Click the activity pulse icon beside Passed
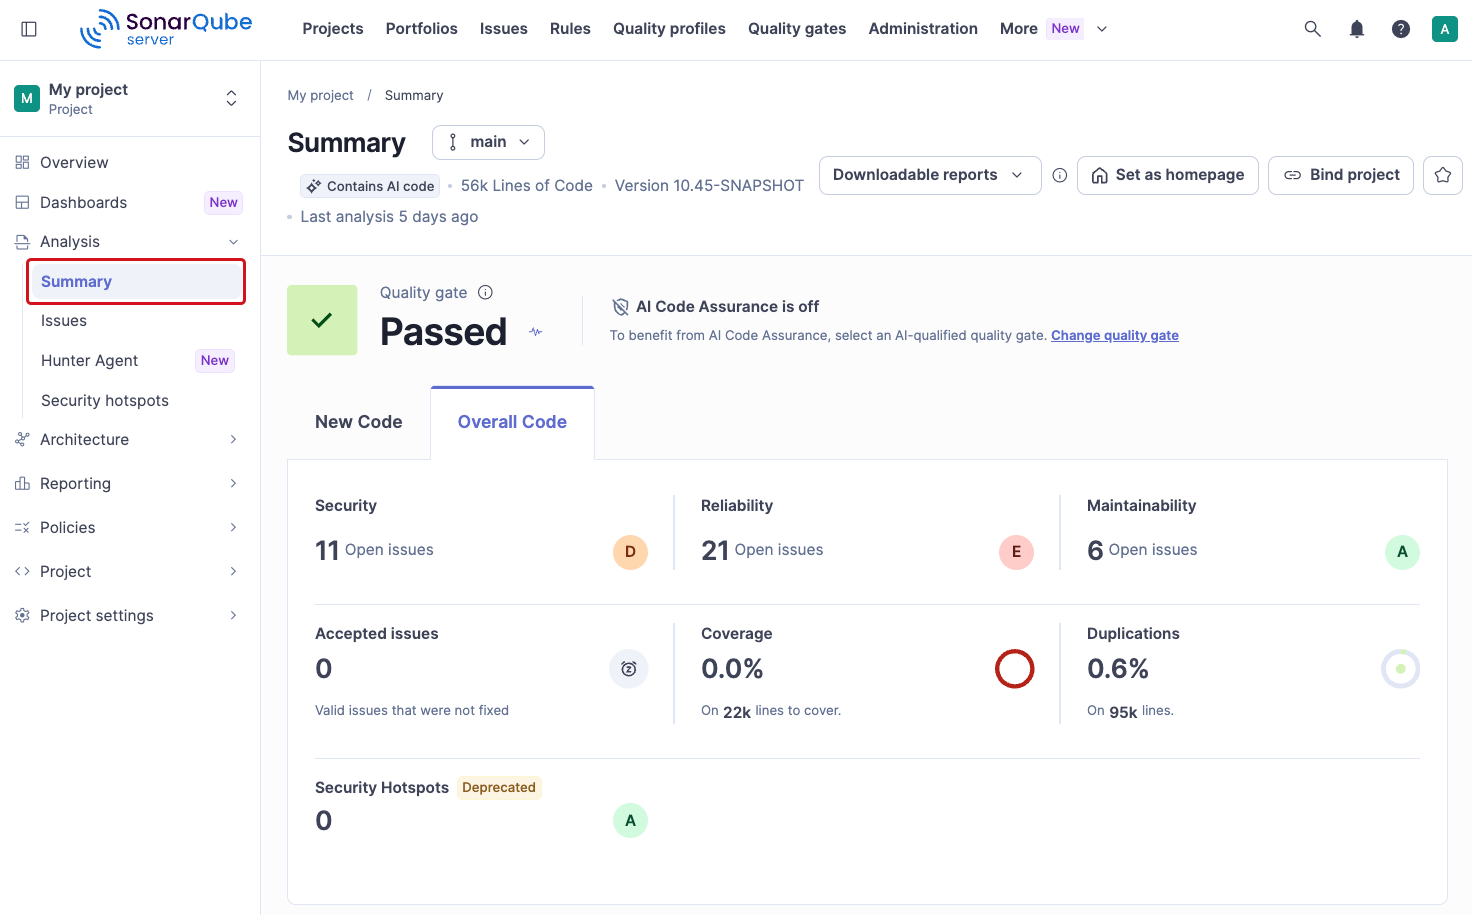This screenshot has height=915, width=1472. 536,332
